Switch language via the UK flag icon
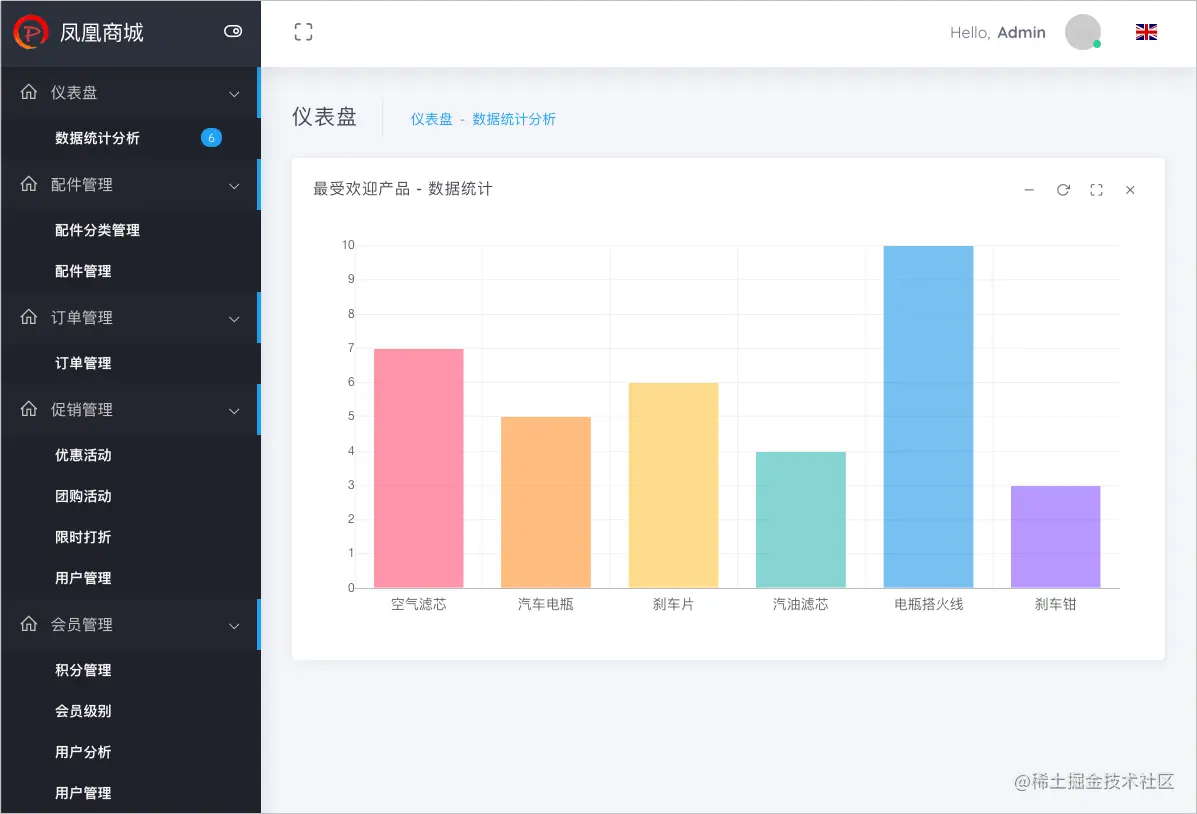 pyautogui.click(x=1146, y=32)
